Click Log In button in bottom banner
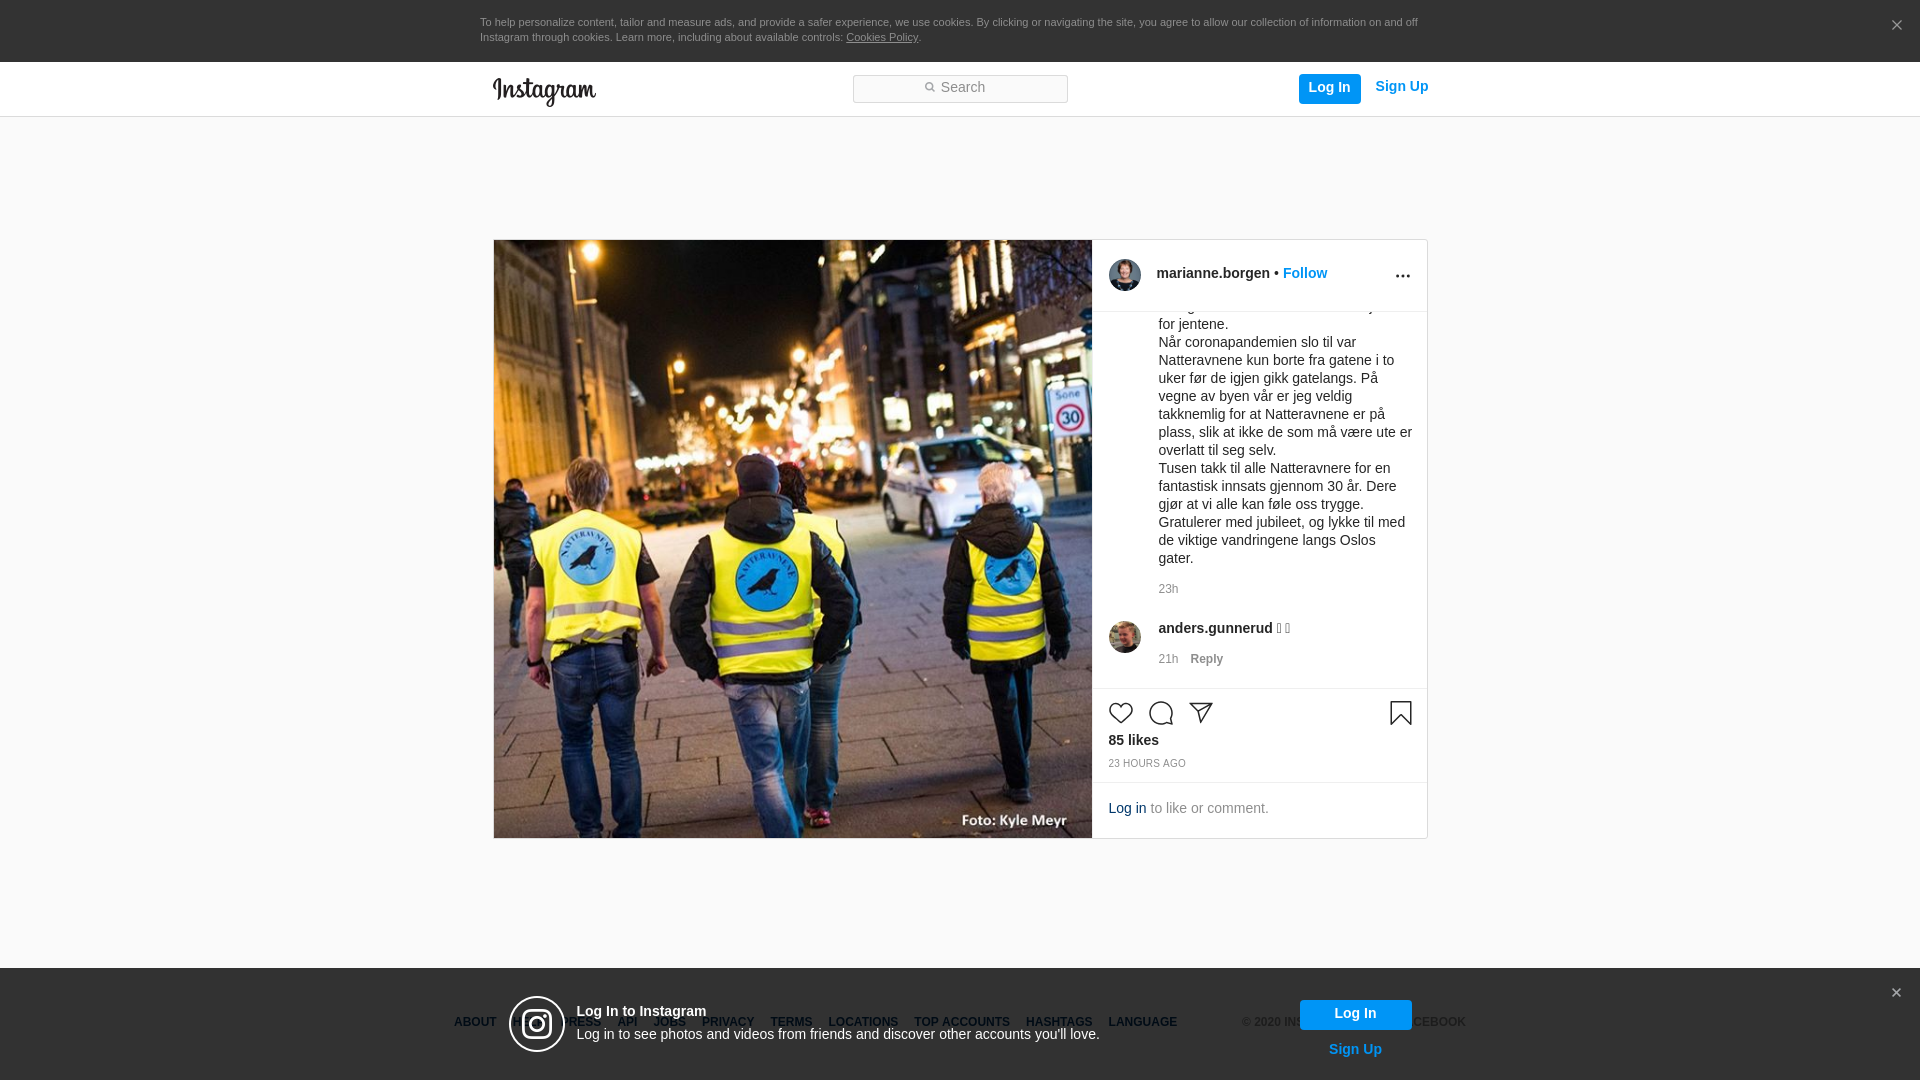The image size is (1920, 1080). point(1355,1014)
